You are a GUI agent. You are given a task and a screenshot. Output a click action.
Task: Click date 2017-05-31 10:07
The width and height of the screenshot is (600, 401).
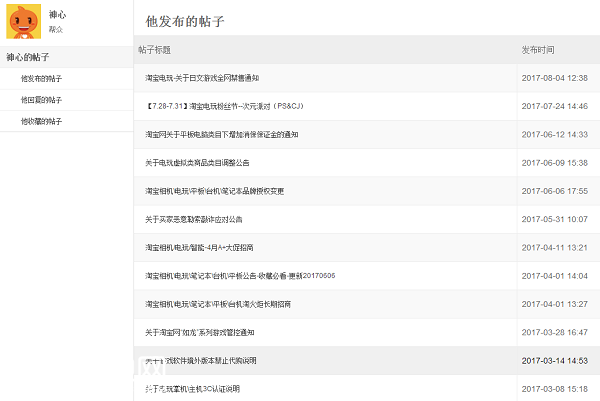555,220
